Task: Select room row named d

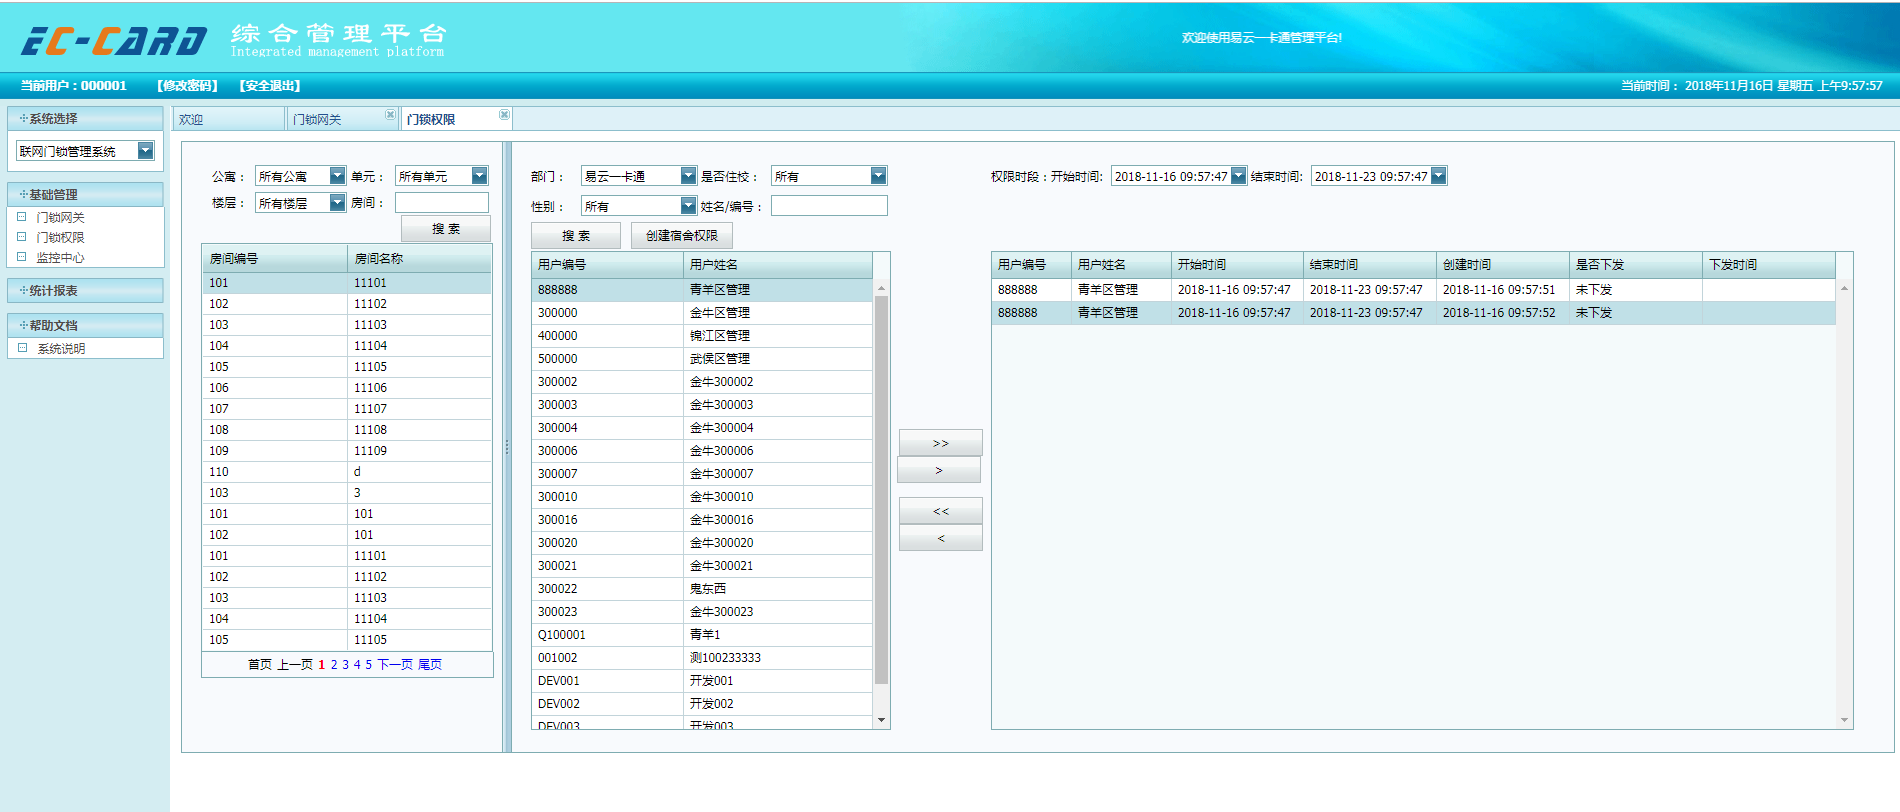Action: click(x=347, y=471)
